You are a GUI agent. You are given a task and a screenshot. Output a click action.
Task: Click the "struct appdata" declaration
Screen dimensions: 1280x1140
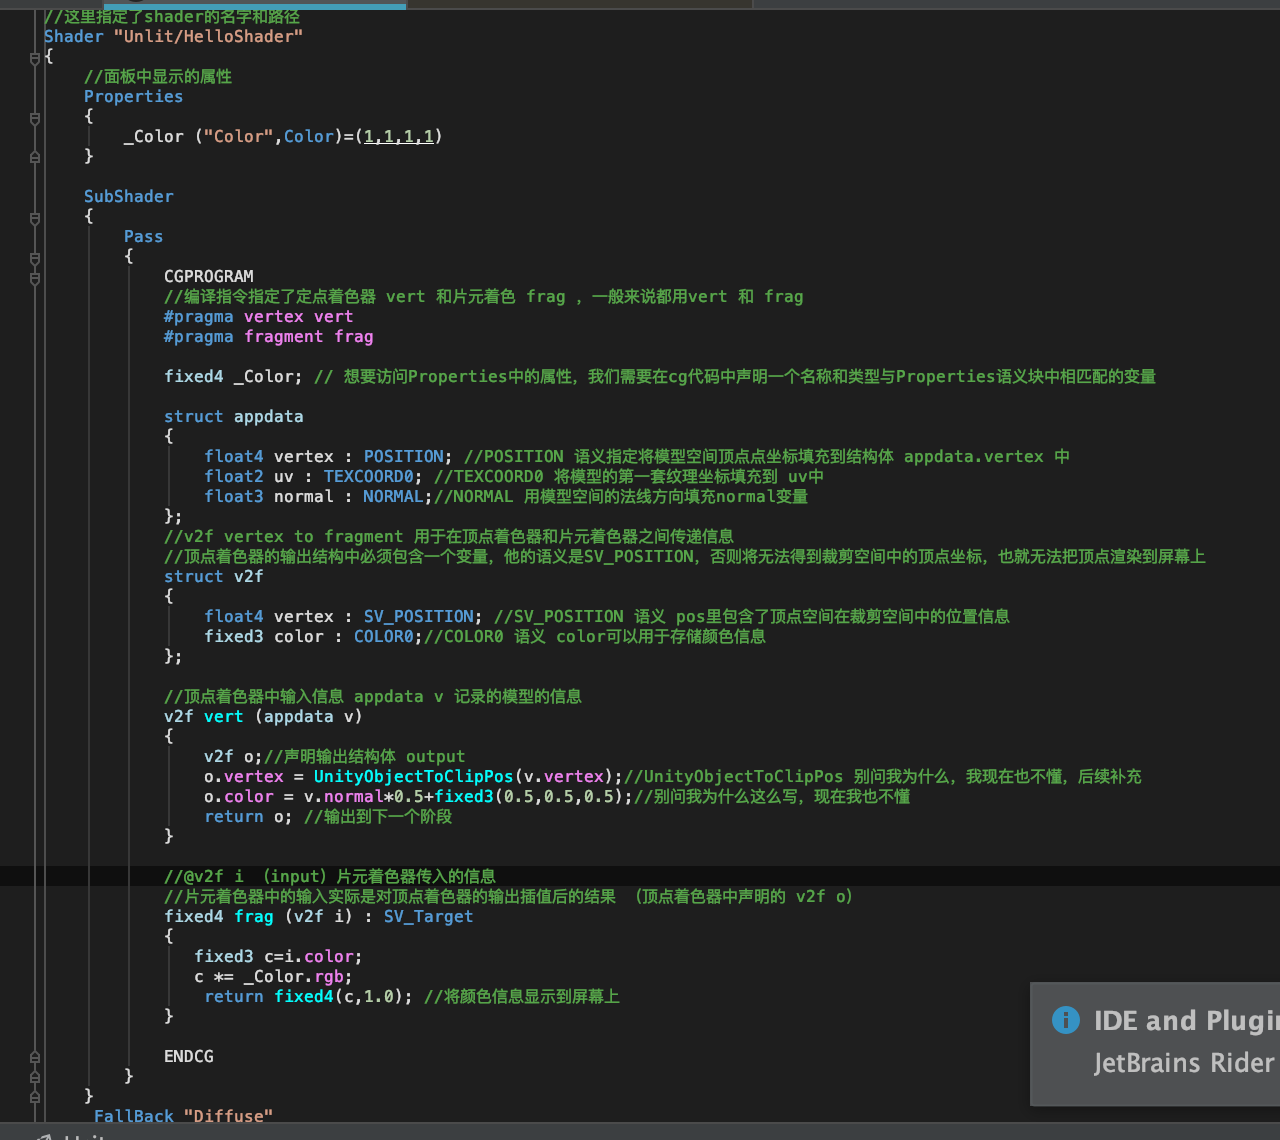click(233, 416)
